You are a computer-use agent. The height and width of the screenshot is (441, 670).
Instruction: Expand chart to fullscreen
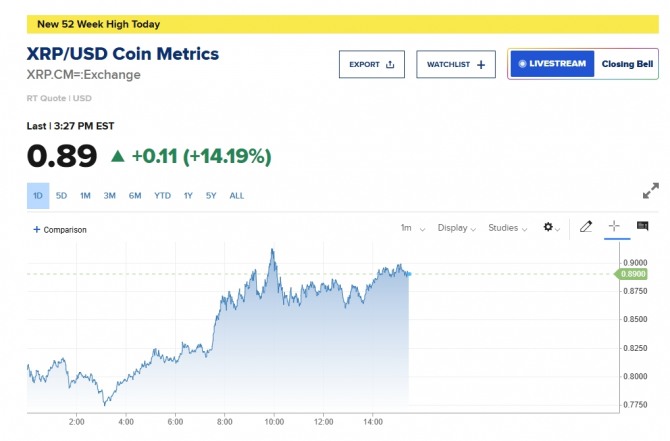[x=650, y=189]
